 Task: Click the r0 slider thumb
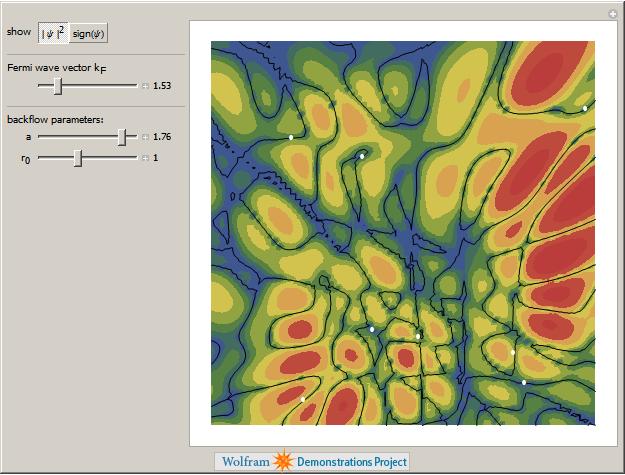pyautogui.click(x=78, y=158)
